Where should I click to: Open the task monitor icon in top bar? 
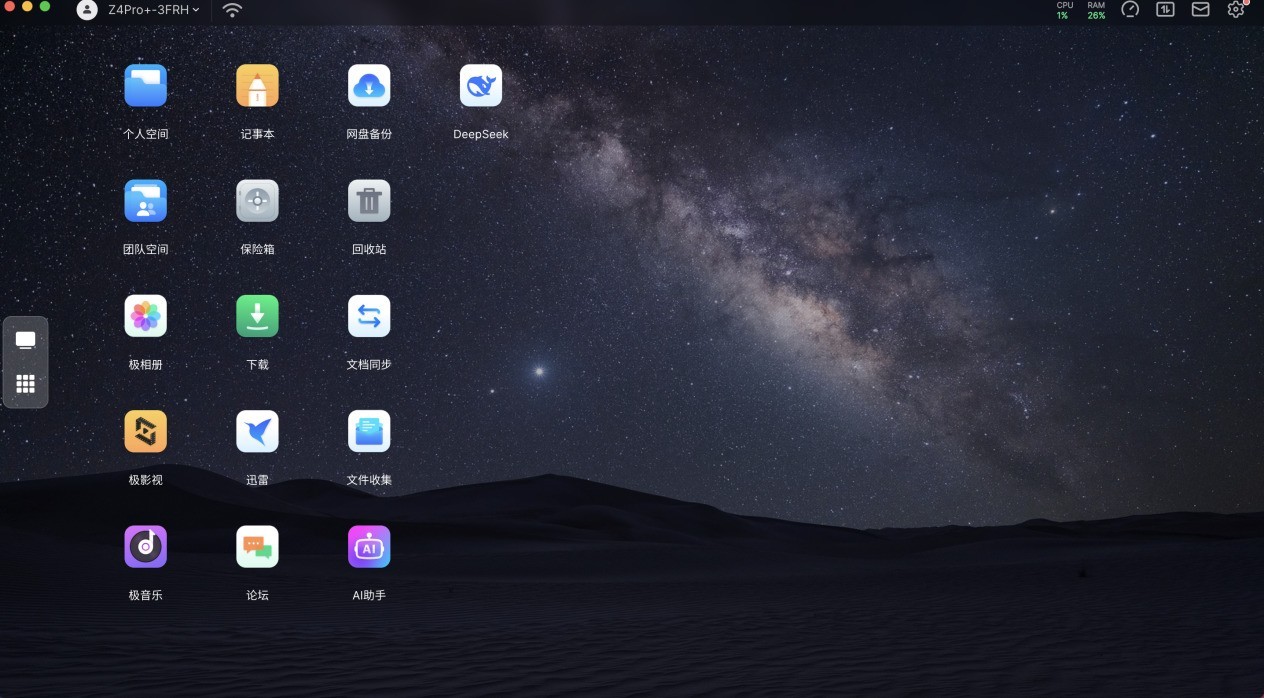(1165, 9)
